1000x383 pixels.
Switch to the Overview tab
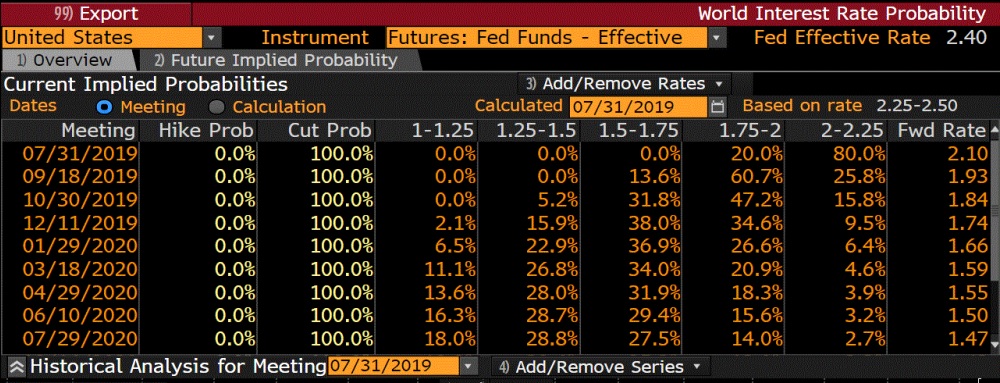(64, 61)
